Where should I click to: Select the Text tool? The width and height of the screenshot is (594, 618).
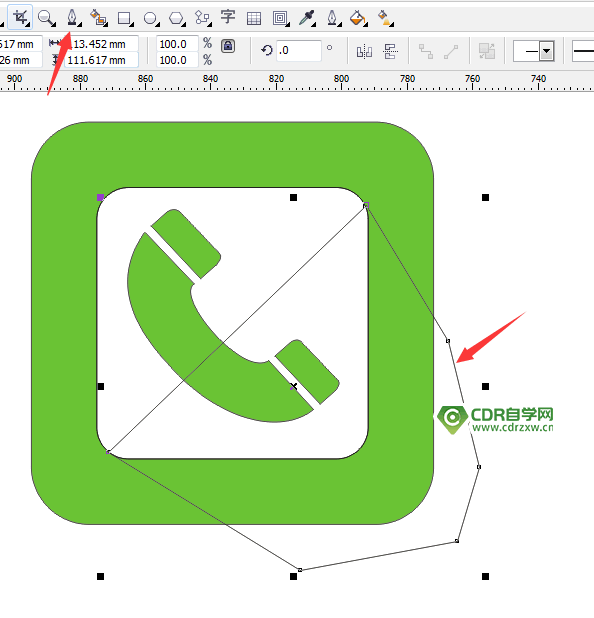click(x=227, y=17)
